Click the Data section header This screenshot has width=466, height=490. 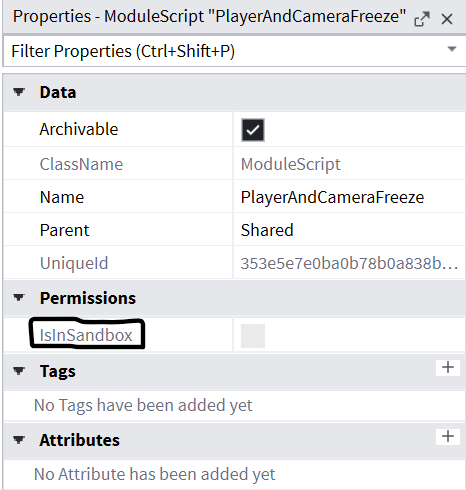235,92
